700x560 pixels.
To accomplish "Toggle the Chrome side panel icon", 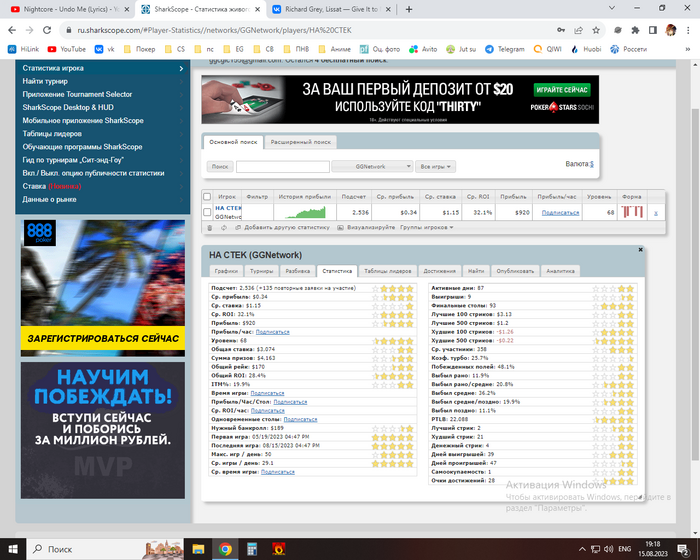I will point(653,30).
